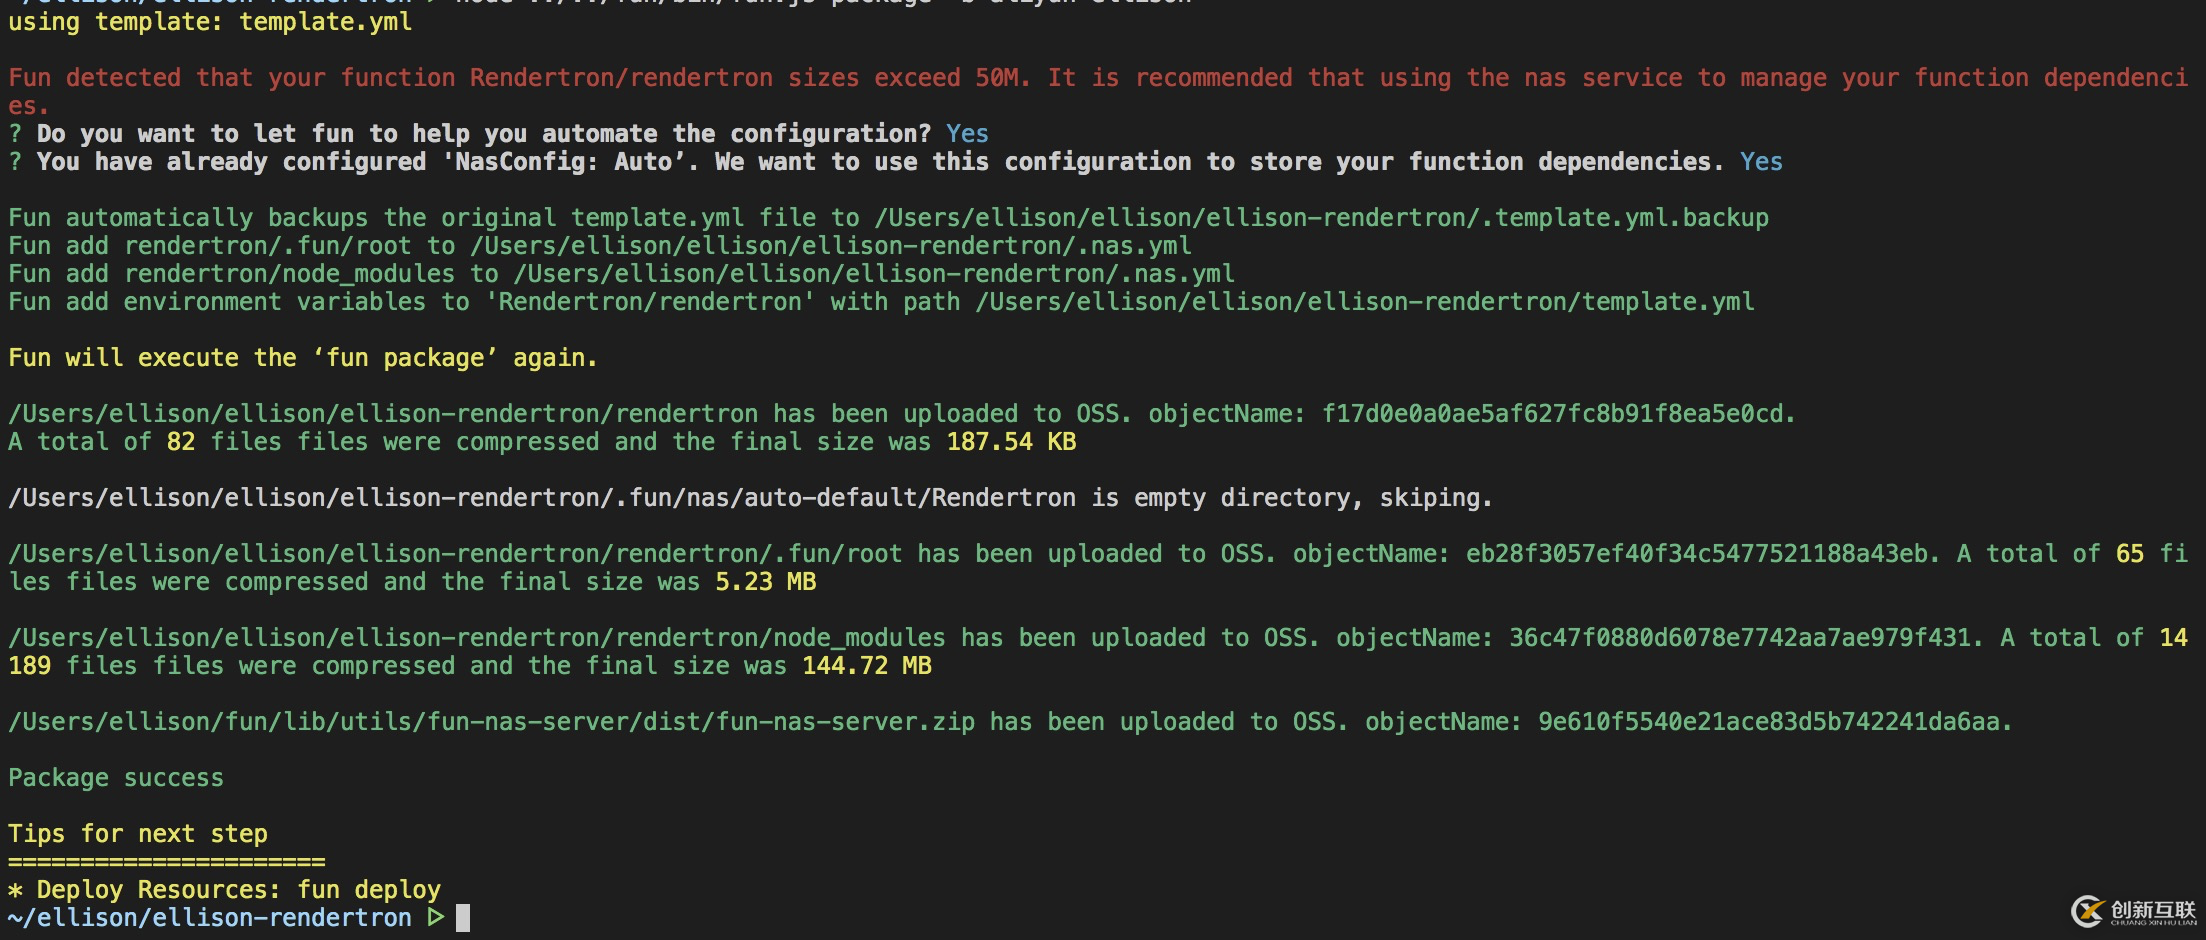The height and width of the screenshot is (940, 2206).
Task: Click the objectName starting with f17d0e0a
Action: pos(1555,414)
